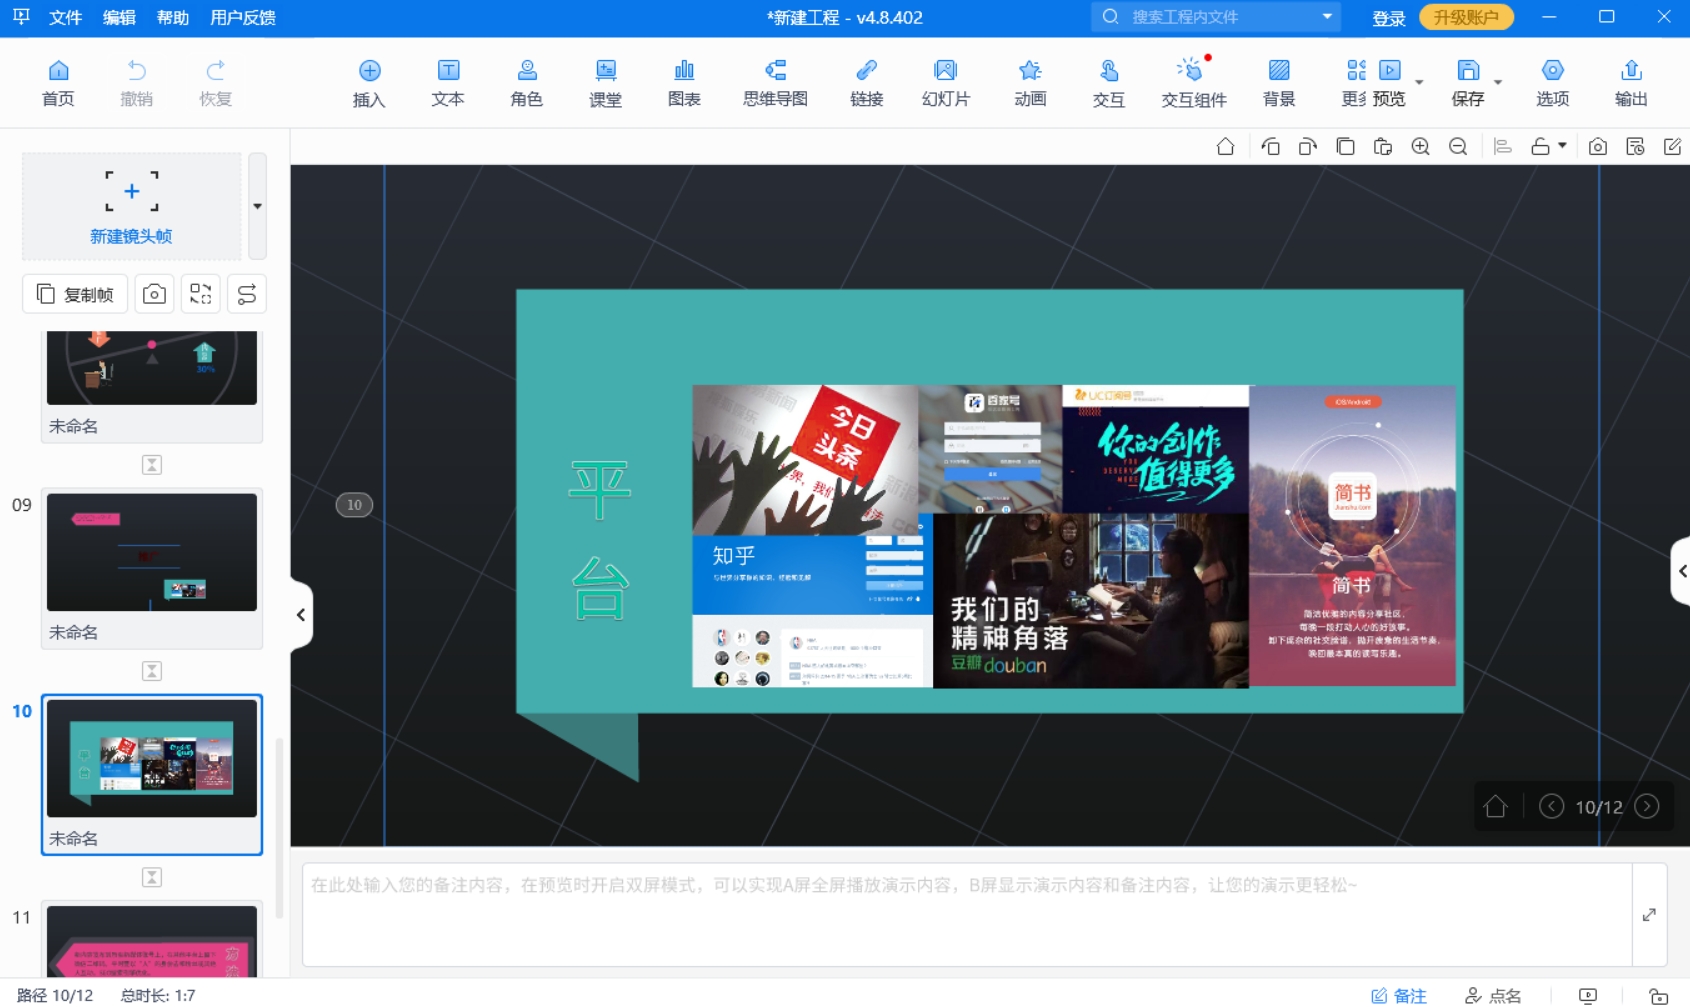Viewport: 1690px width, 1007px height.
Task: Open the search box filter dropdown
Action: click(x=1327, y=17)
